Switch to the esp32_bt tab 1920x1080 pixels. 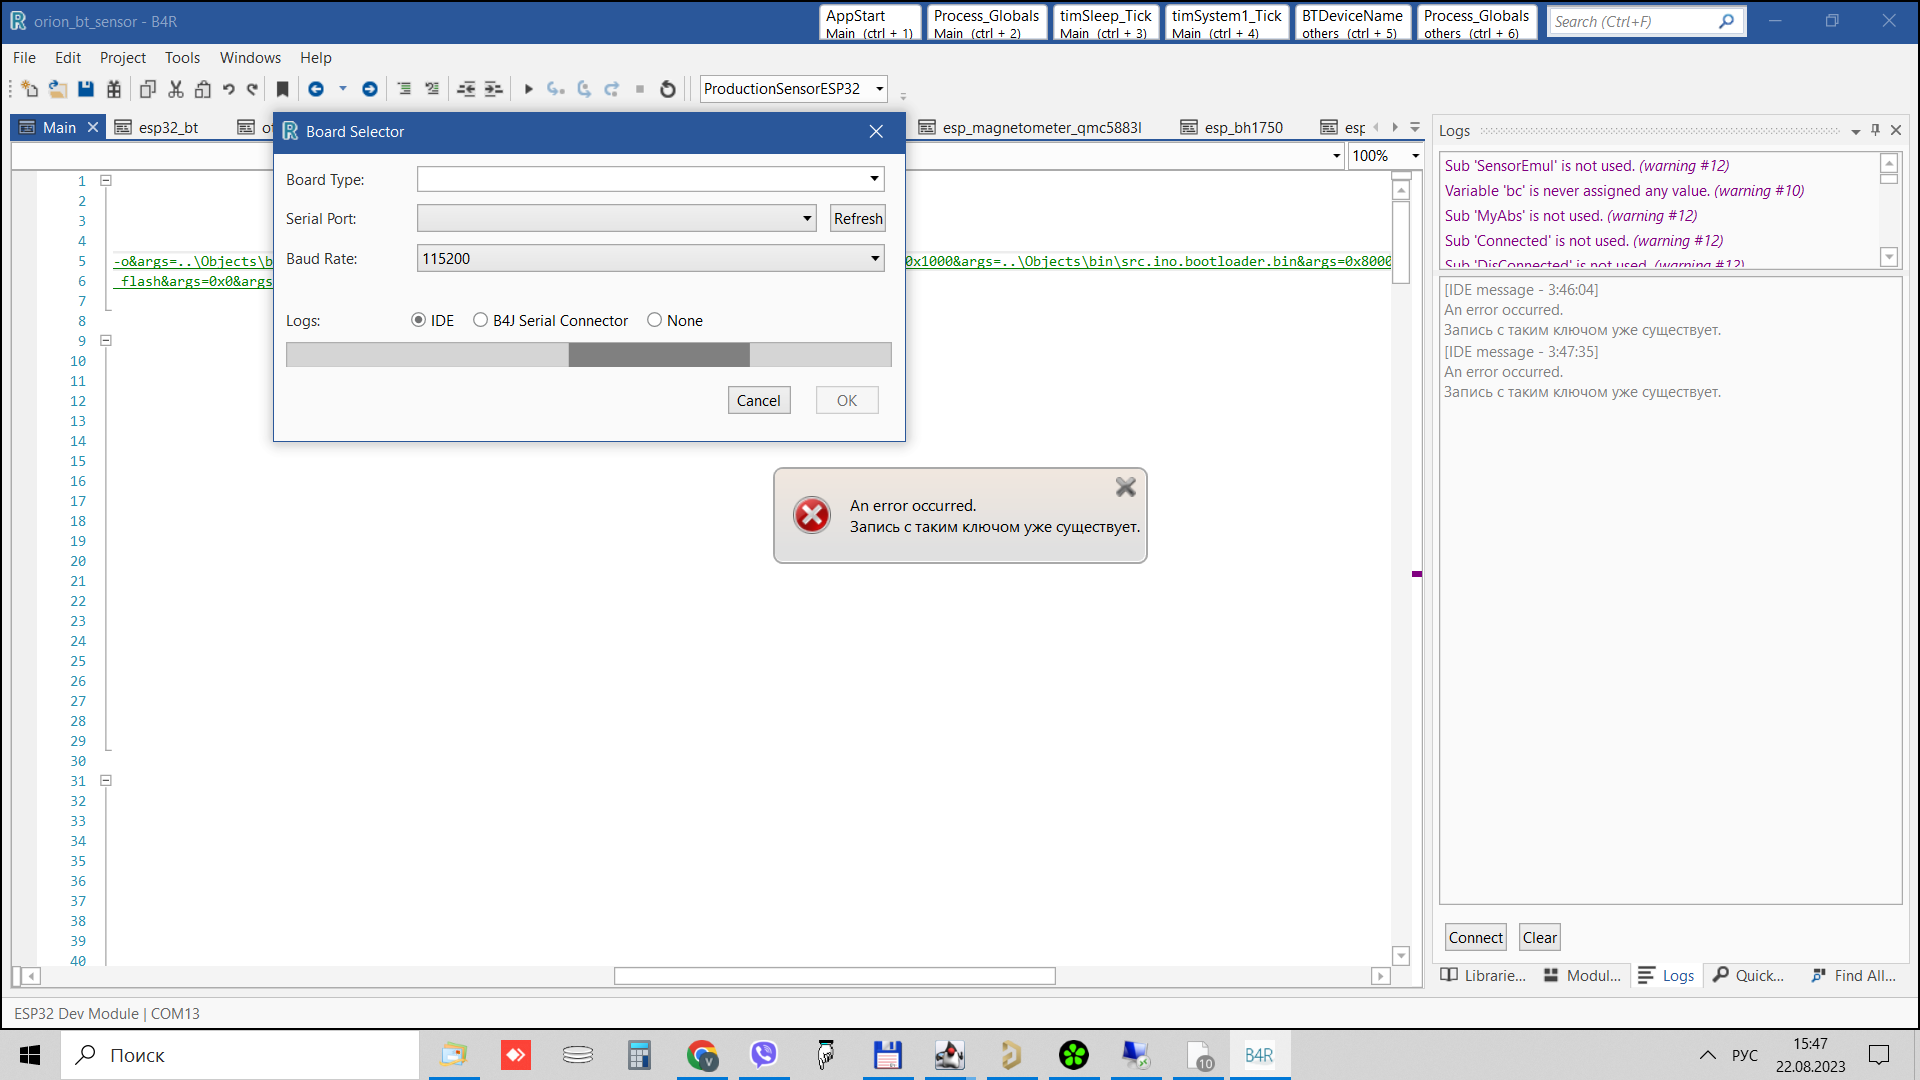pos(168,127)
